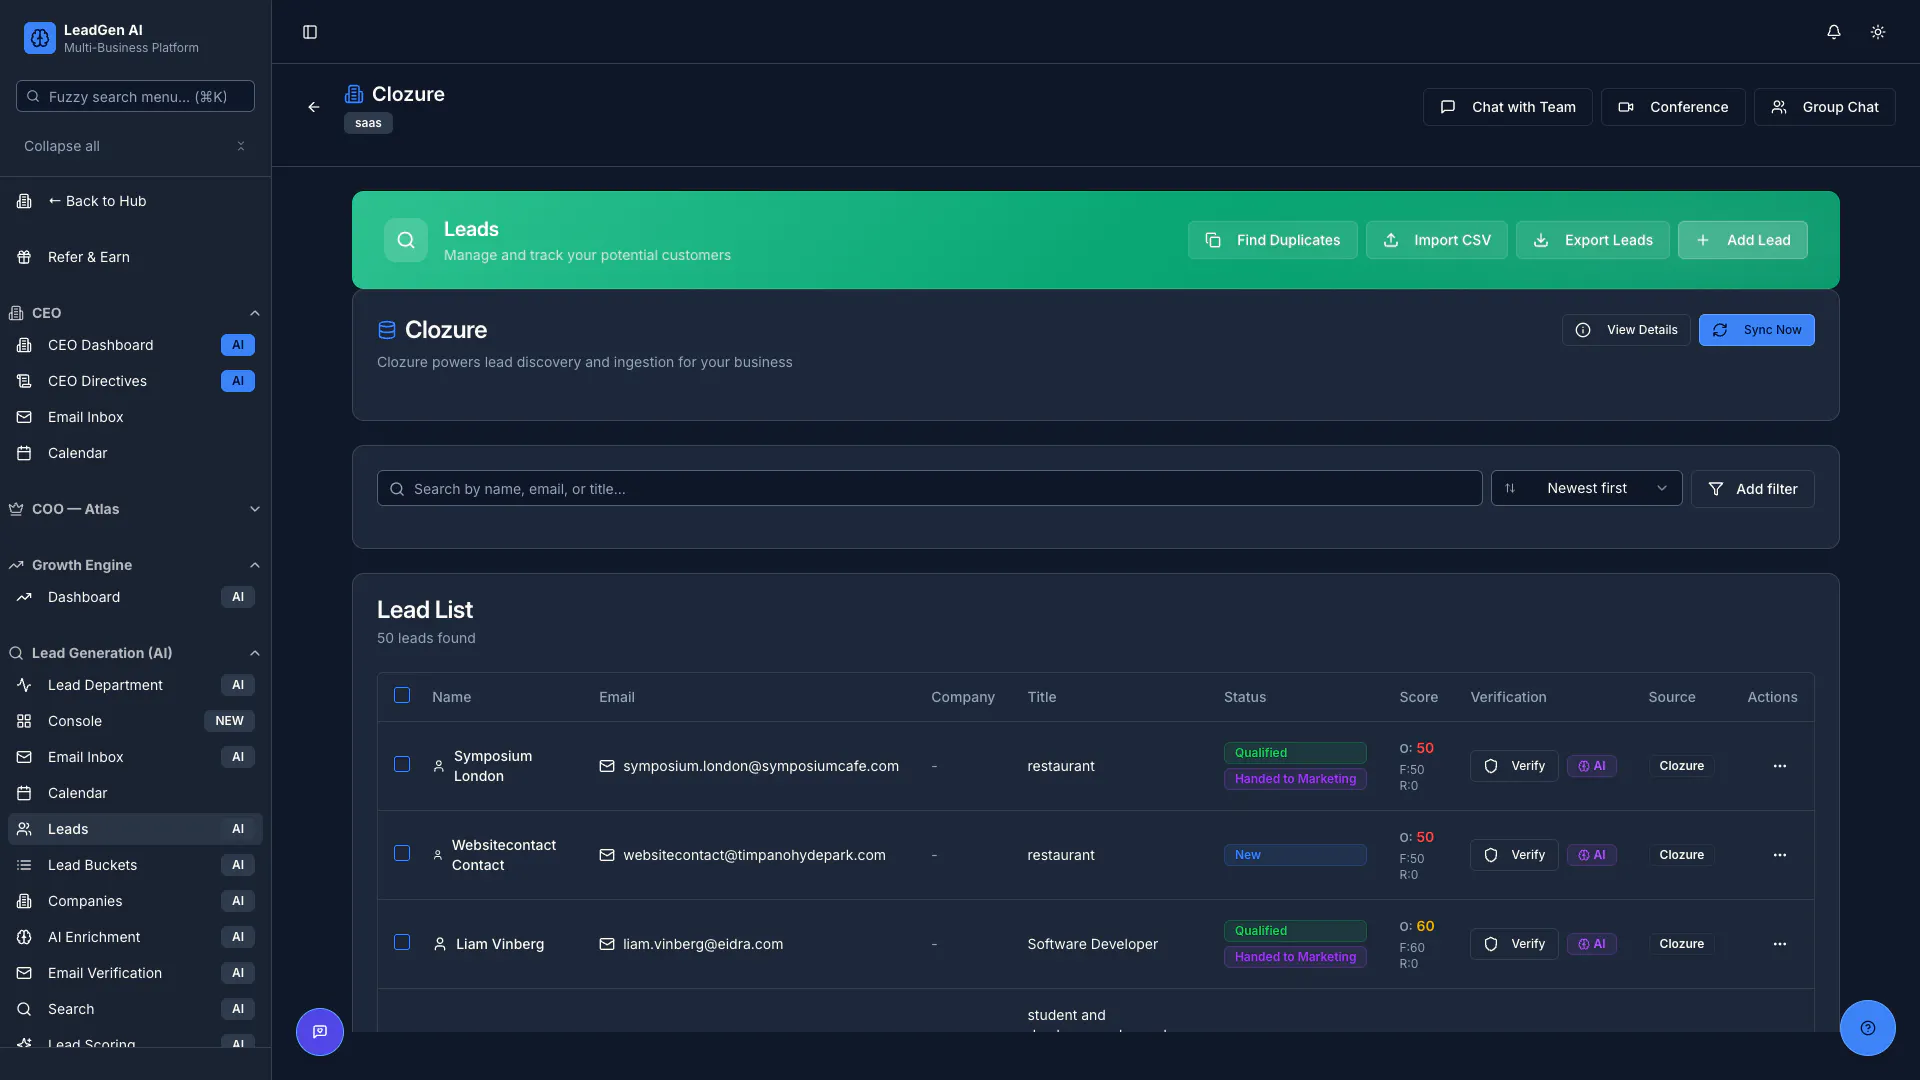Viewport: 1920px width, 1080px height.
Task: Click the email icon for liam.vinberg@eidra.com
Action: coord(607,944)
